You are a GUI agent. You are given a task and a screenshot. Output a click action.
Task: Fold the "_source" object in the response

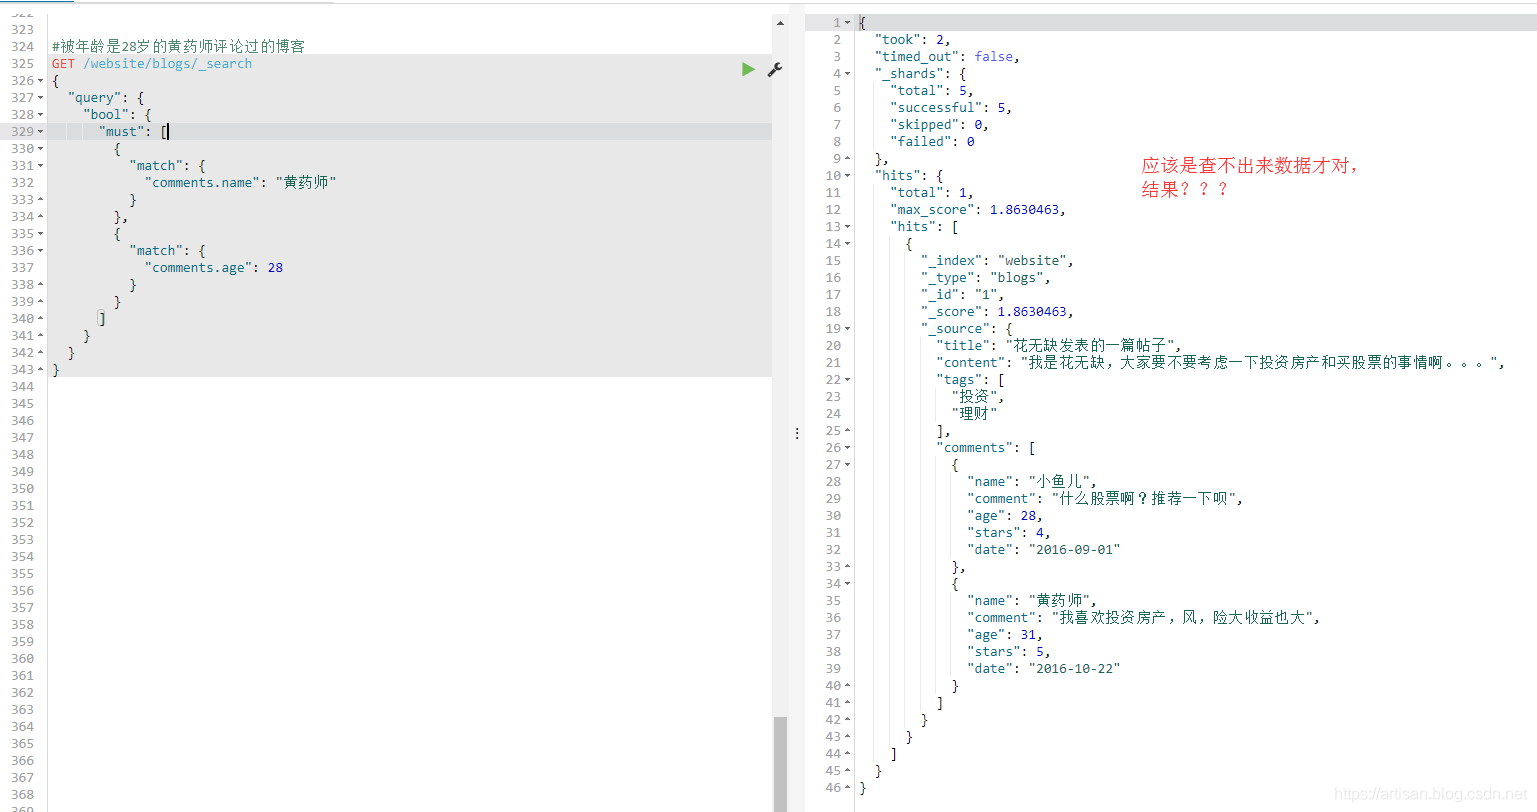[x=848, y=329]
